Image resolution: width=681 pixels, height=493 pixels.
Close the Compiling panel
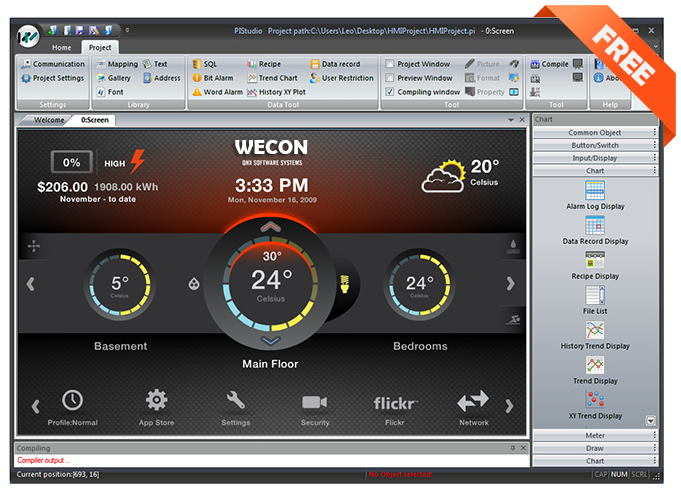pyautogui.click(x=523, y=448)
